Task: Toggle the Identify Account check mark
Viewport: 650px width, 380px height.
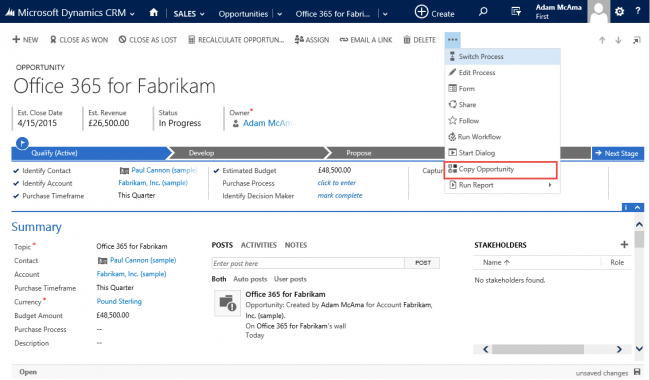Action: [16, 183]
